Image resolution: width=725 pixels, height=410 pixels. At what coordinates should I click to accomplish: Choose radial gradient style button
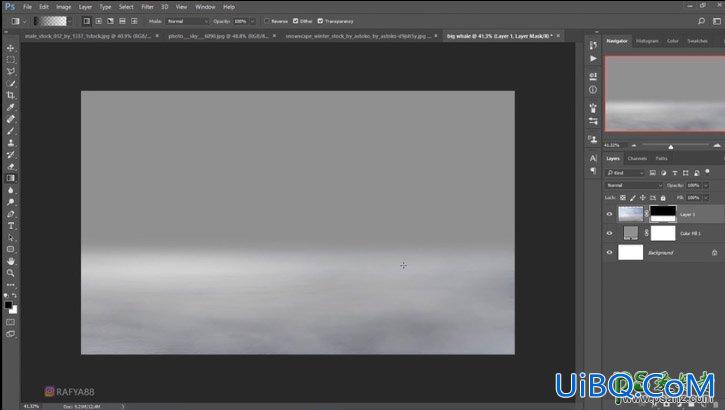(x=98, y=21)
